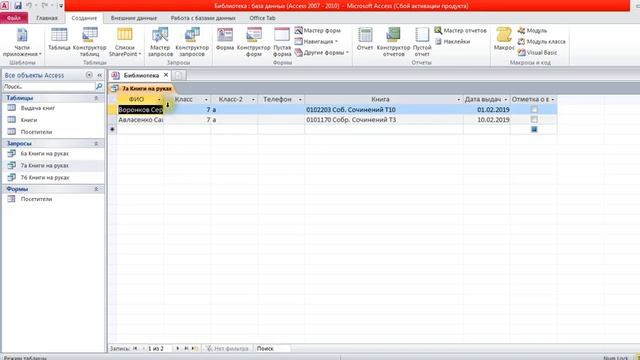640x360 pixels.
Task: Open Наклейки label wizard
Action: [452, 42]
